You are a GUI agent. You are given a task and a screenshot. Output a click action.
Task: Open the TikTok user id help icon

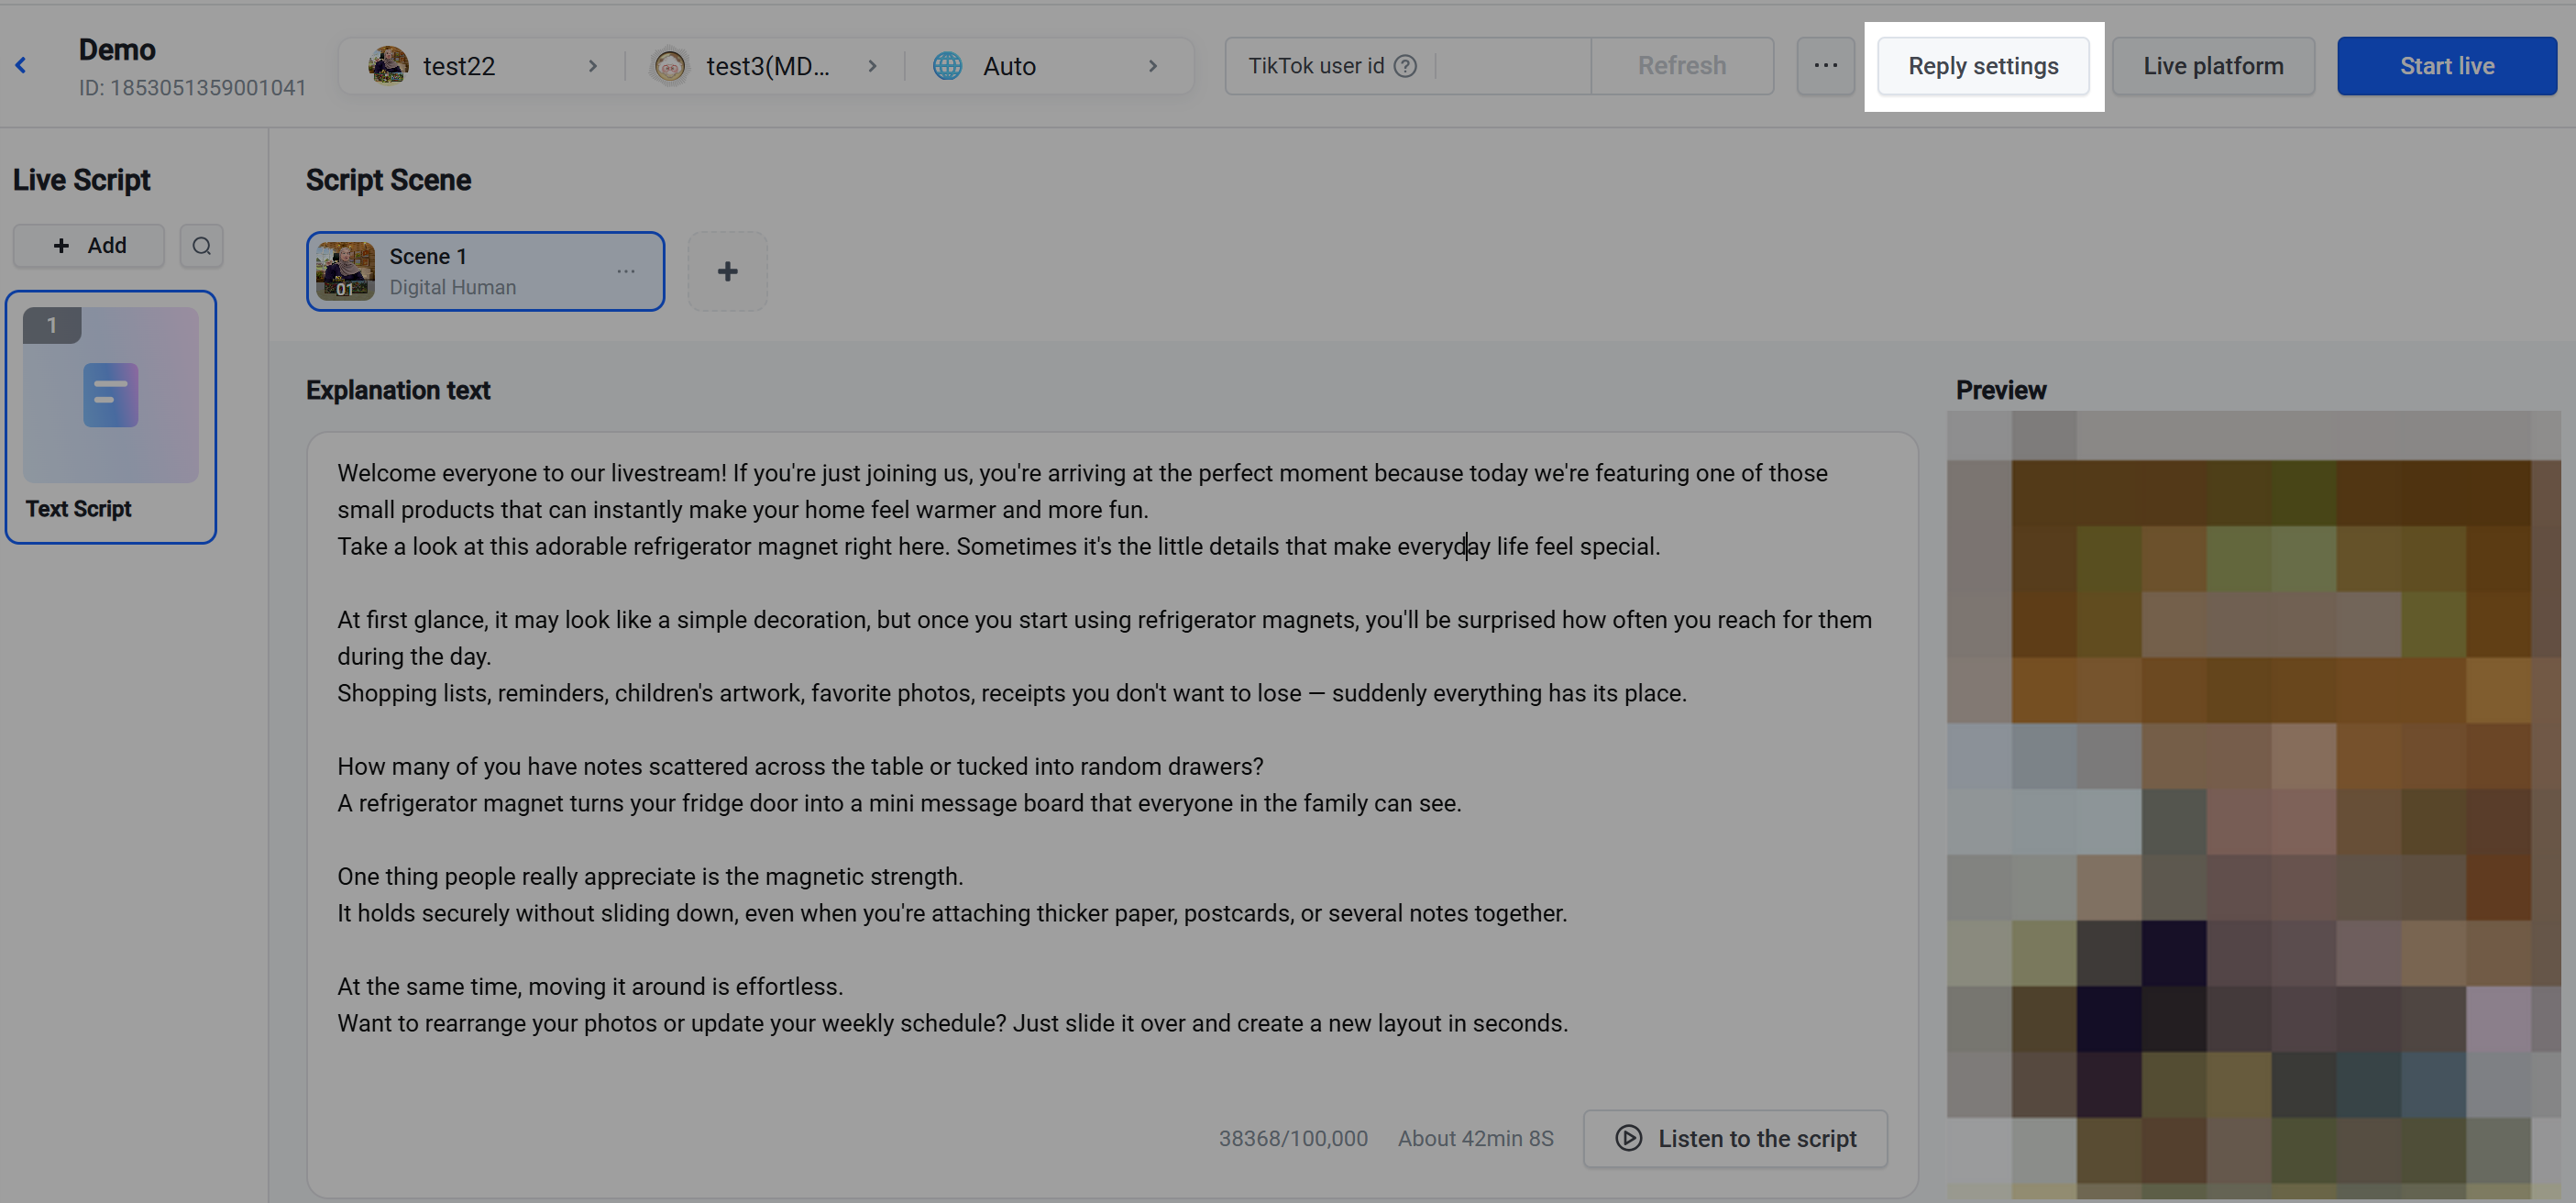point(1405,66)
